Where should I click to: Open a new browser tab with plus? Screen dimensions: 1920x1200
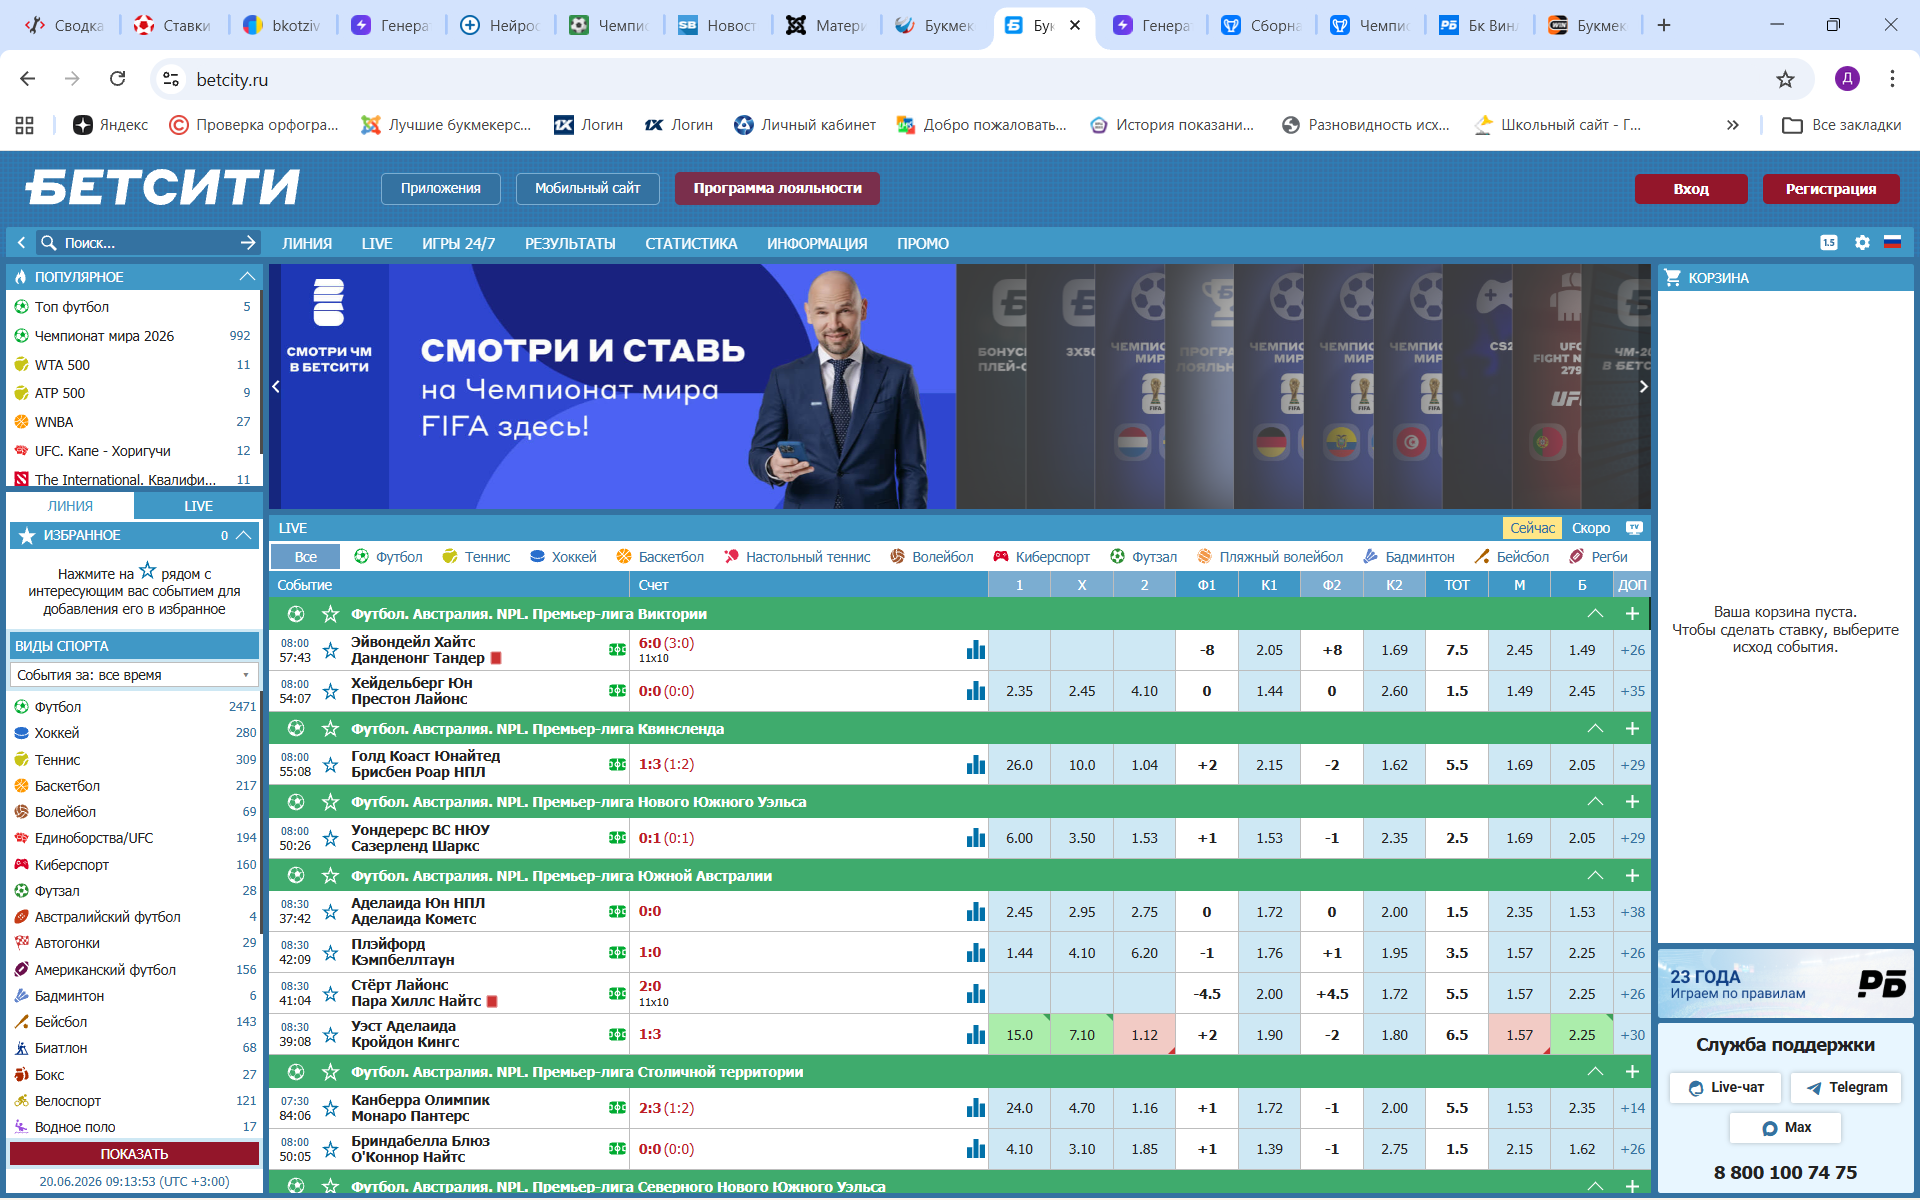tap(1664, 25)
